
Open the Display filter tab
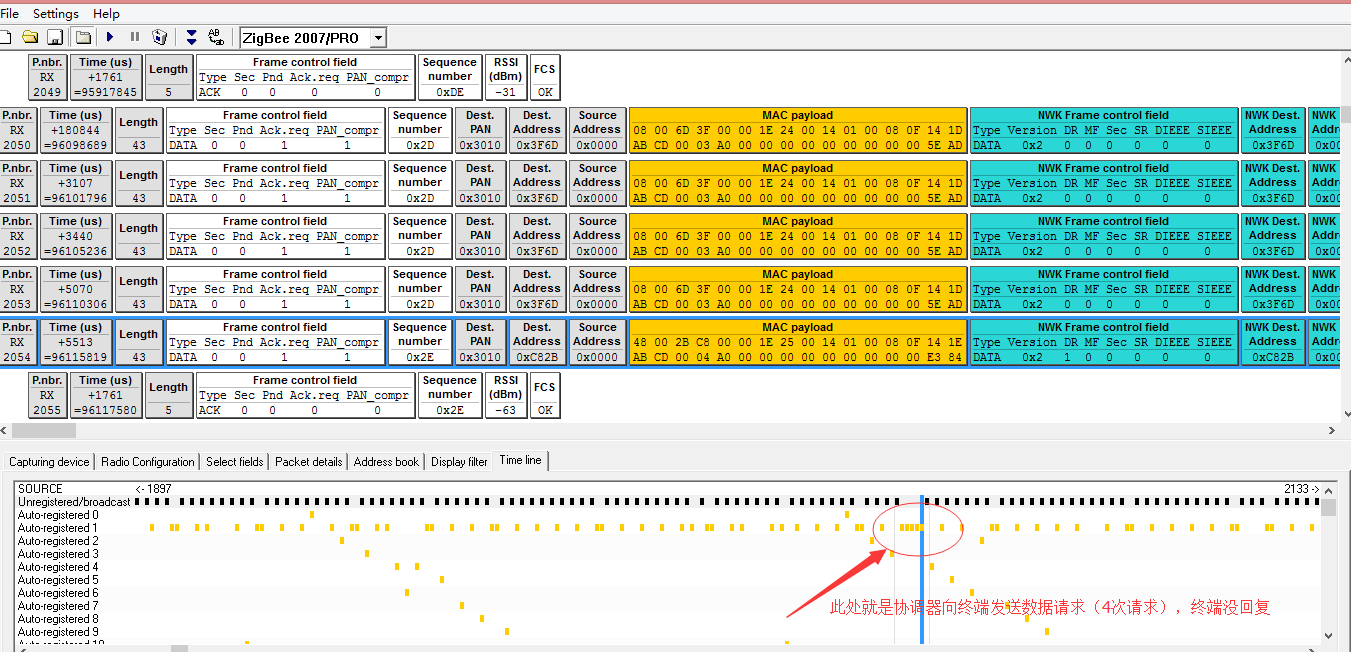[x=460, y=462]
